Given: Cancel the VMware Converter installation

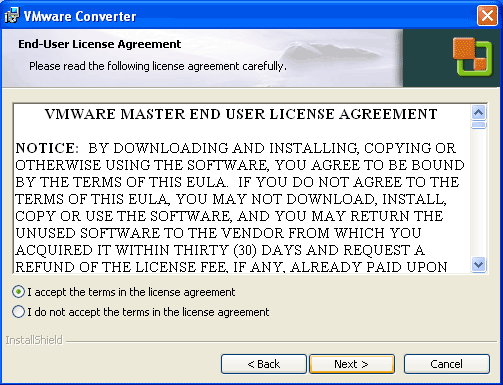Looking at the screenshot, I should coord(447,364).
